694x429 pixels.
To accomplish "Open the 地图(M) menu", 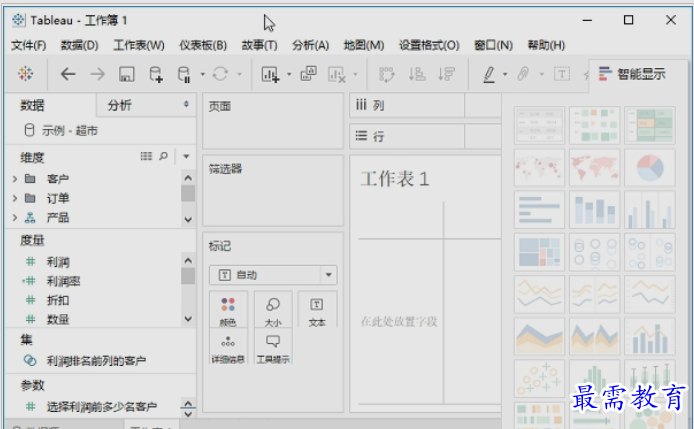I will pyautogui.click(x=364, y=45).
